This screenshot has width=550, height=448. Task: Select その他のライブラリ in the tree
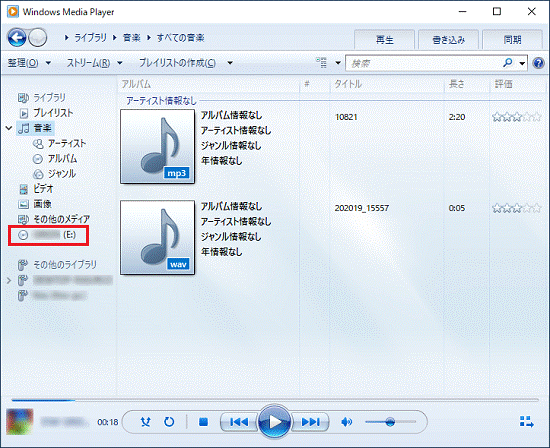65,265
